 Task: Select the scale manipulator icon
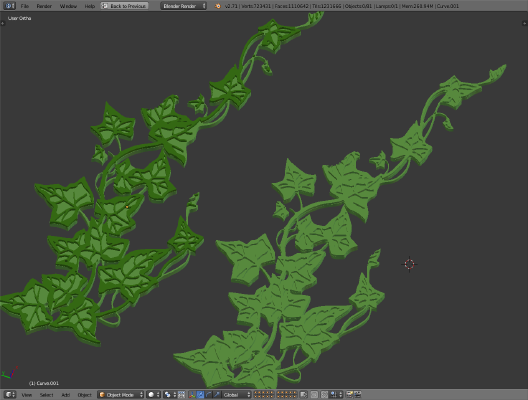(x=217, y=395)
